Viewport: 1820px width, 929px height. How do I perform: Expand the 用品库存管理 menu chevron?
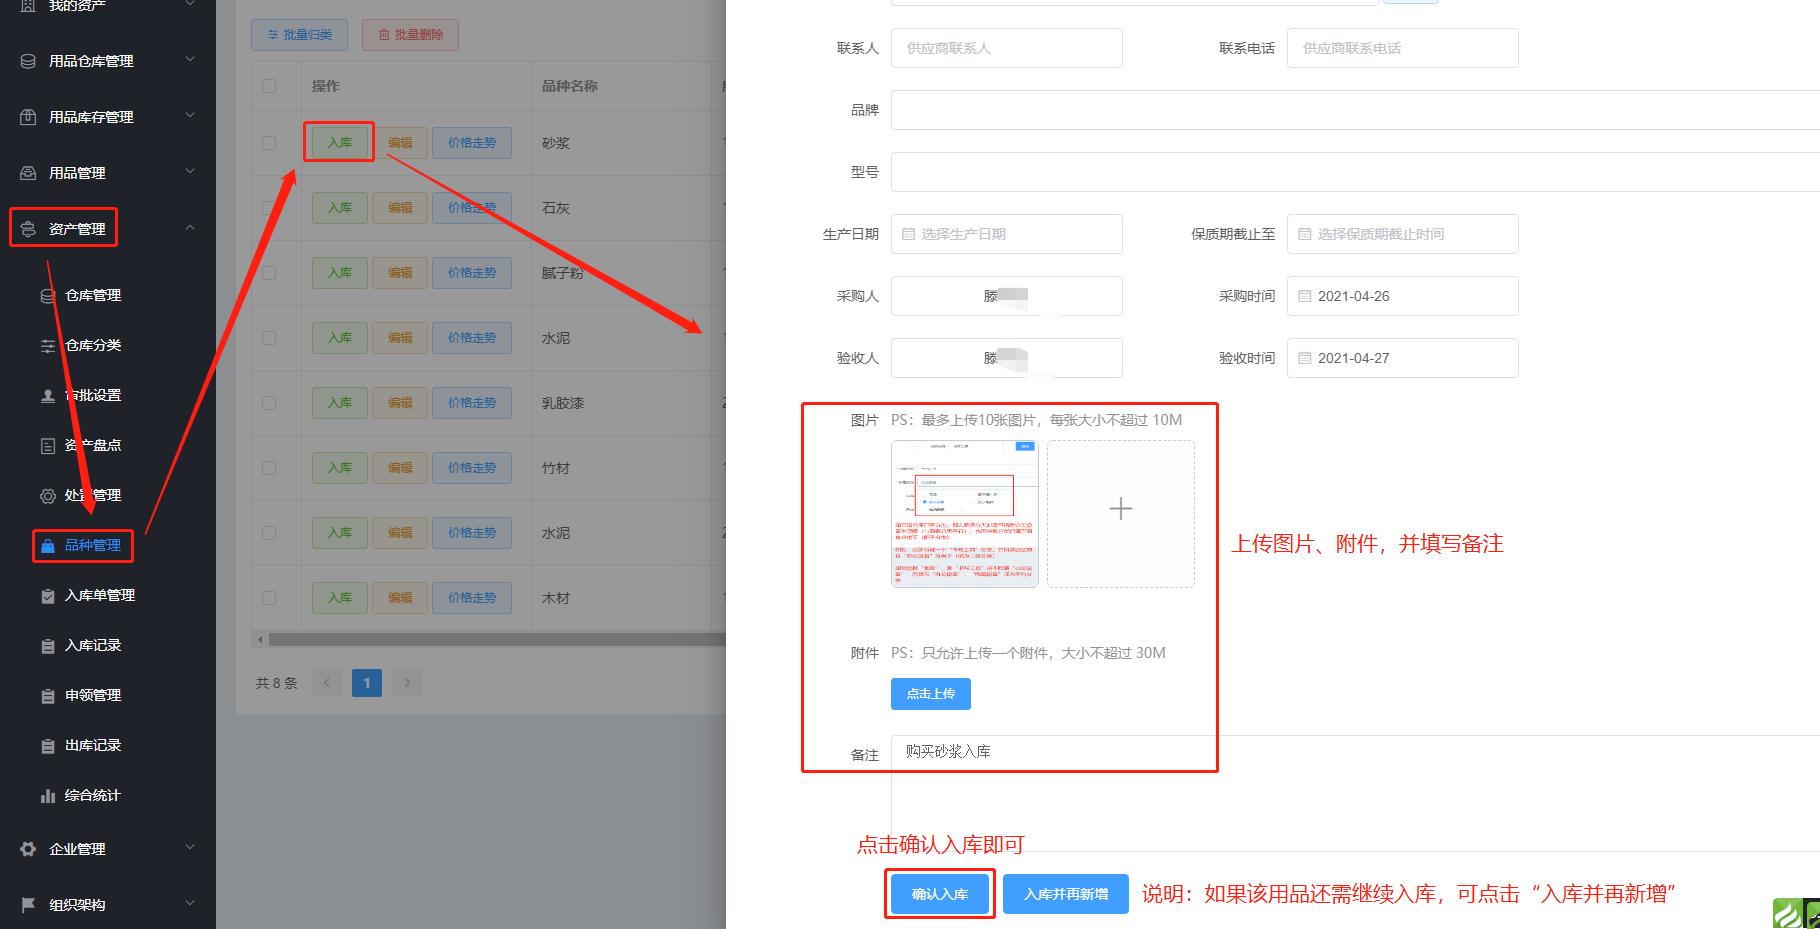pyautogui.click(x=190, y=116)
